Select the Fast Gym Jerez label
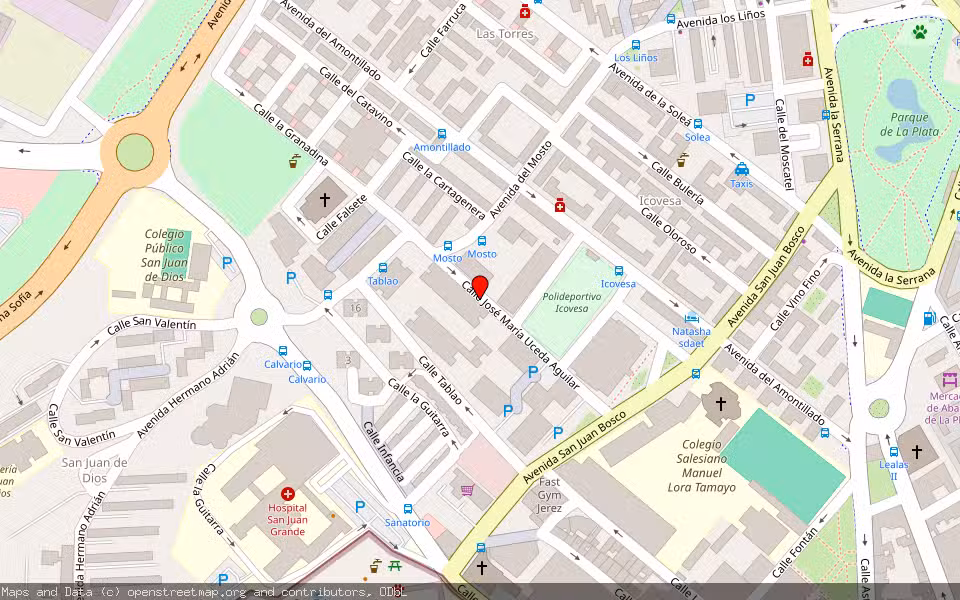 pyautogui.click(x=549, y=495)
